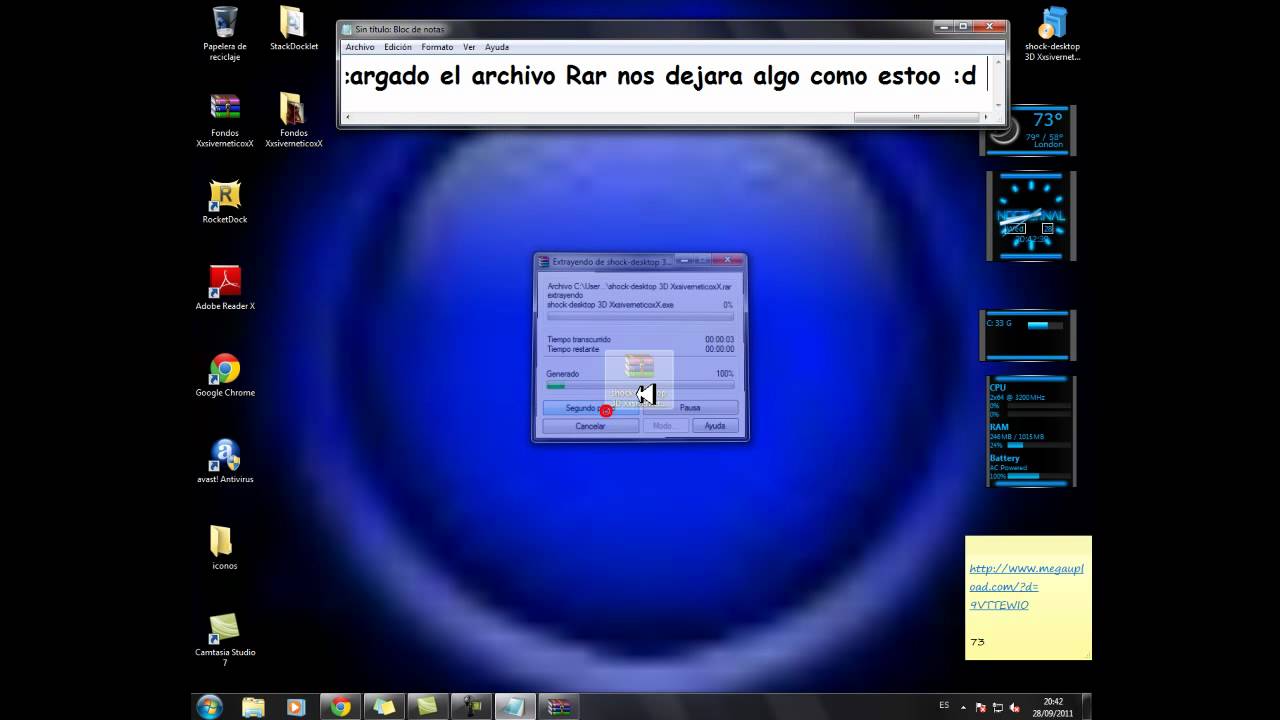The width and height of the screenshot is (1280, 720).
Task: Show hidden system tray icons arrow
Action: click(966, 706)
